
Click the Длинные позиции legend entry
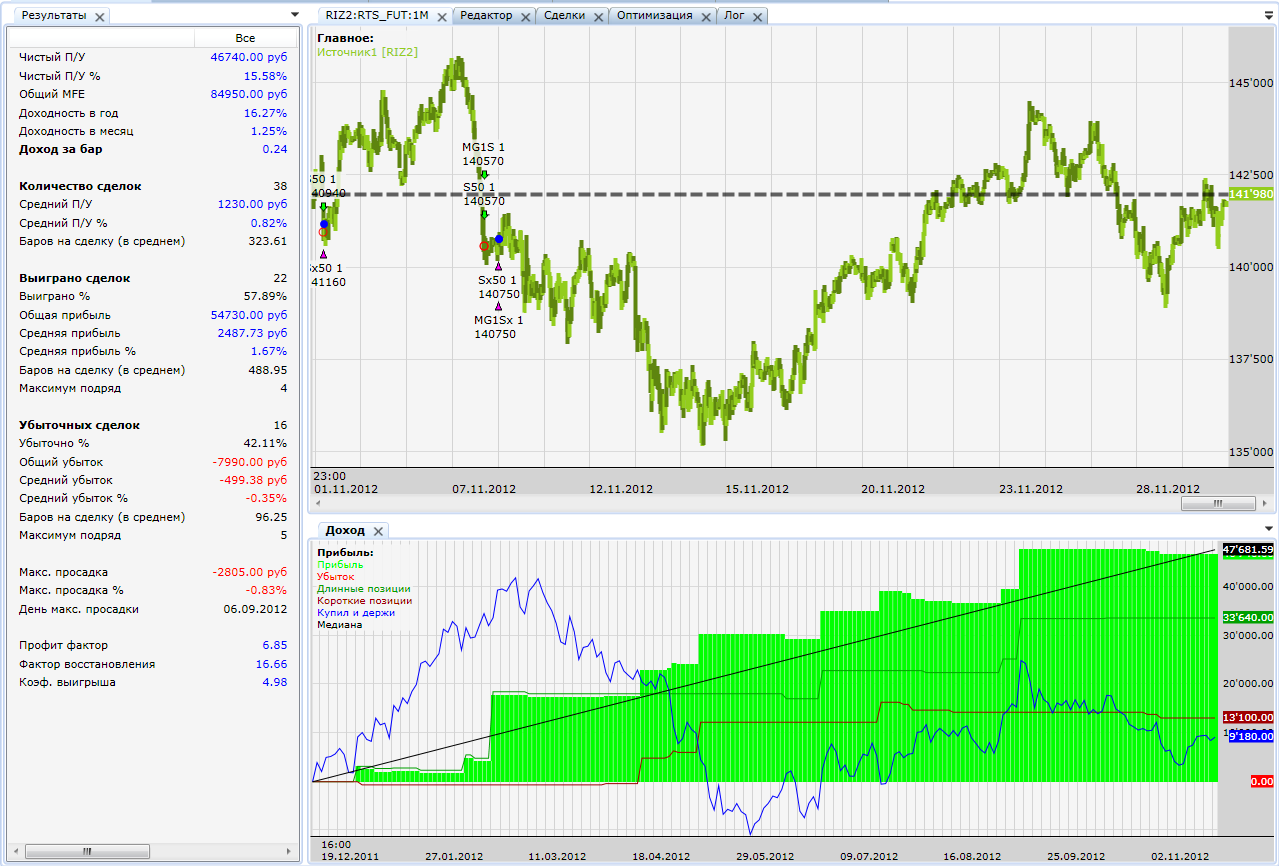point(364,589)
